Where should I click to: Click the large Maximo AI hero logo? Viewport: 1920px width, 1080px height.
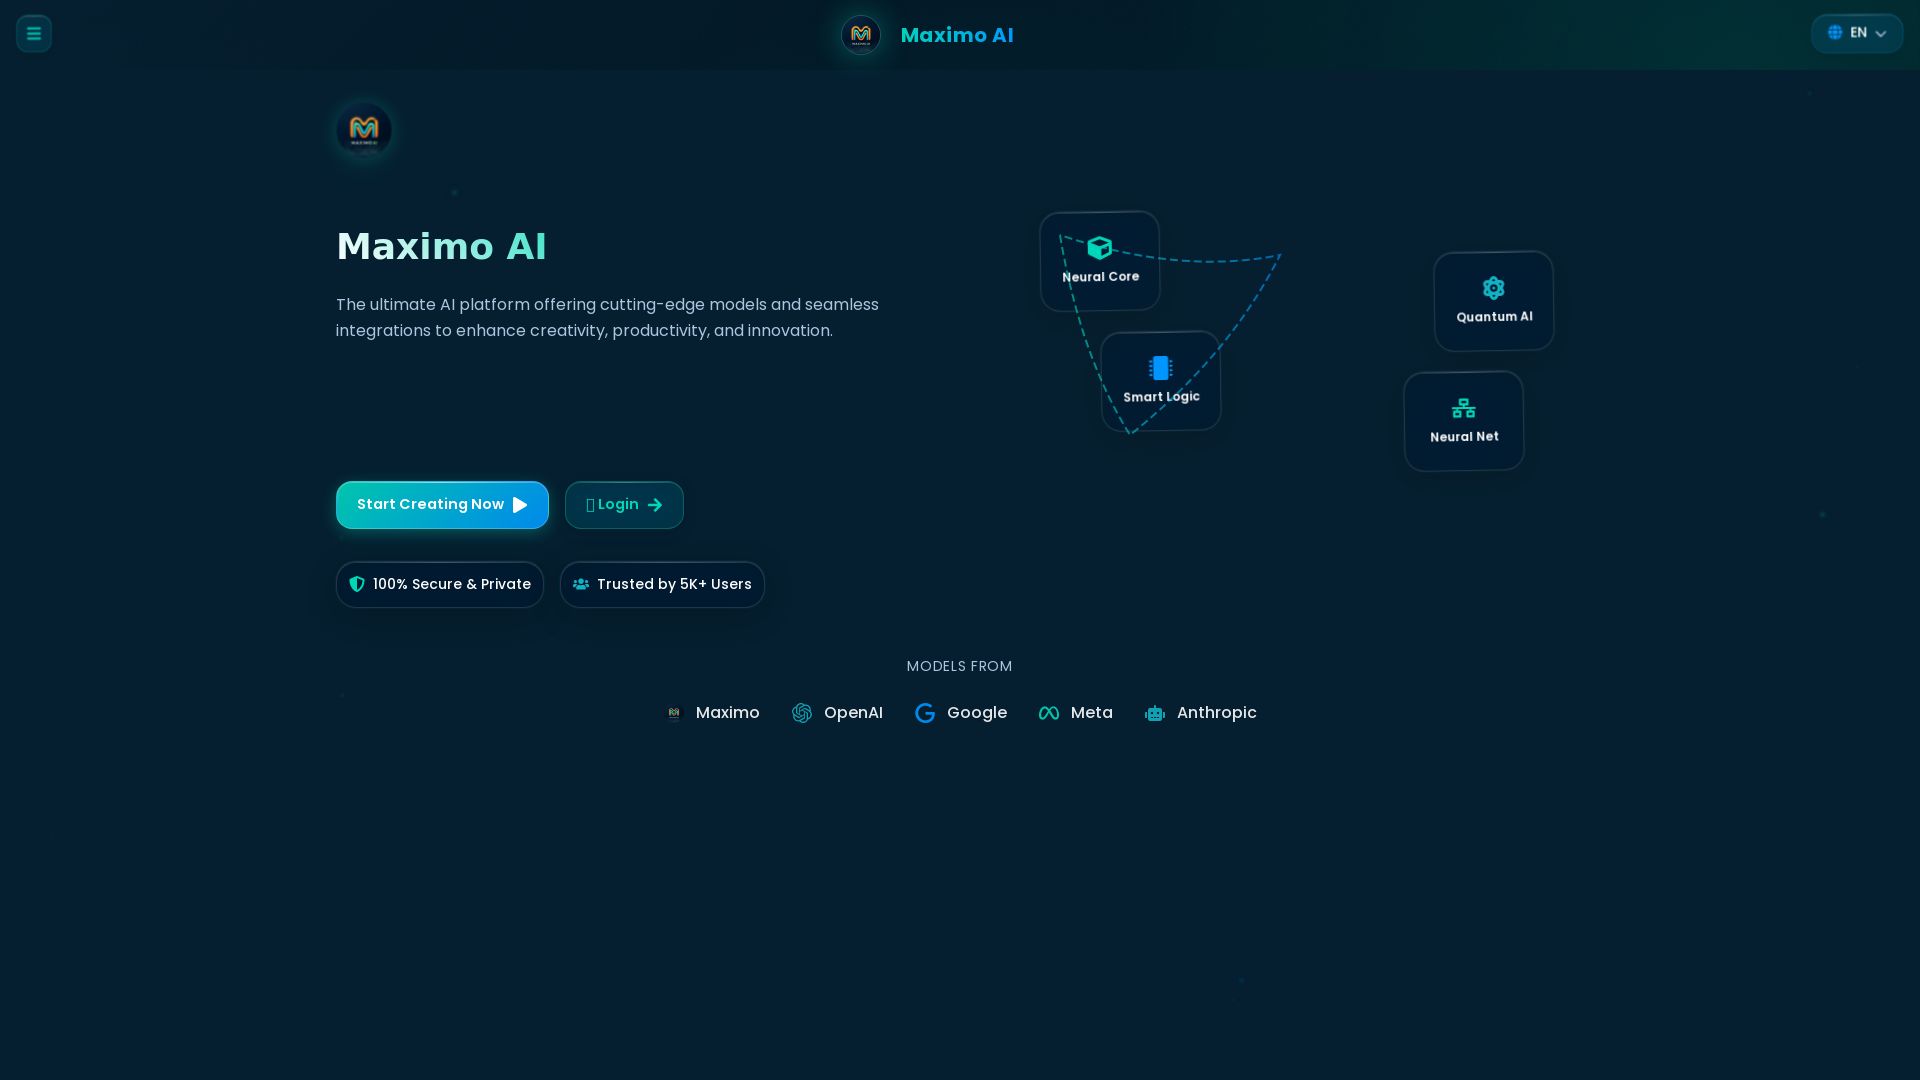pos(363,130)
